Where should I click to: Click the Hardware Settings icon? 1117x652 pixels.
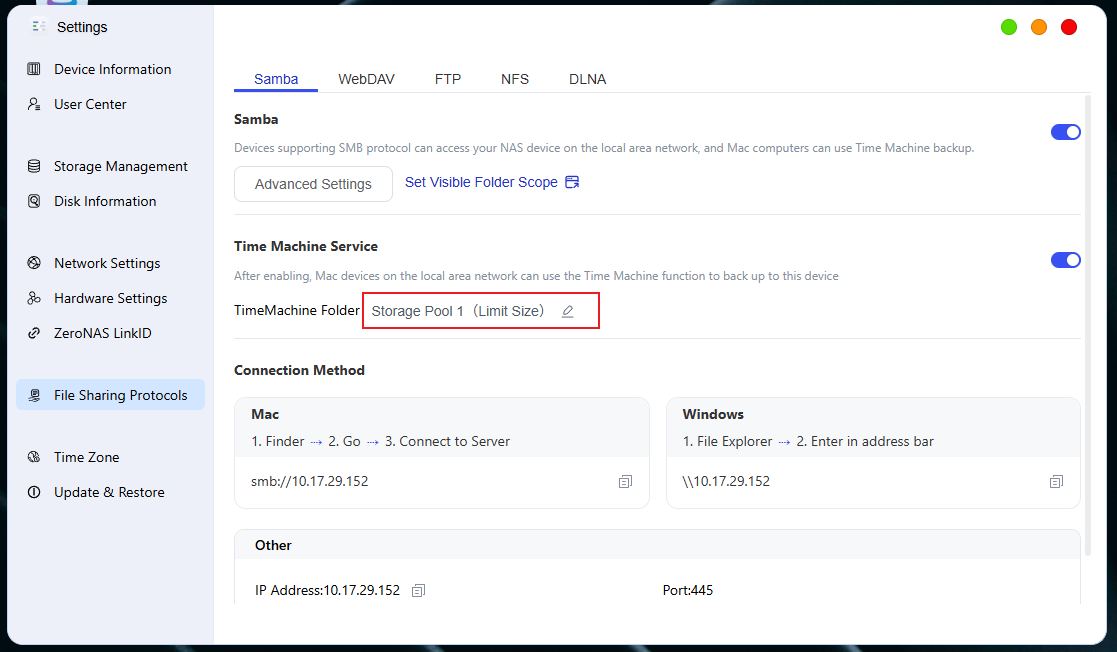click(33, 298)
